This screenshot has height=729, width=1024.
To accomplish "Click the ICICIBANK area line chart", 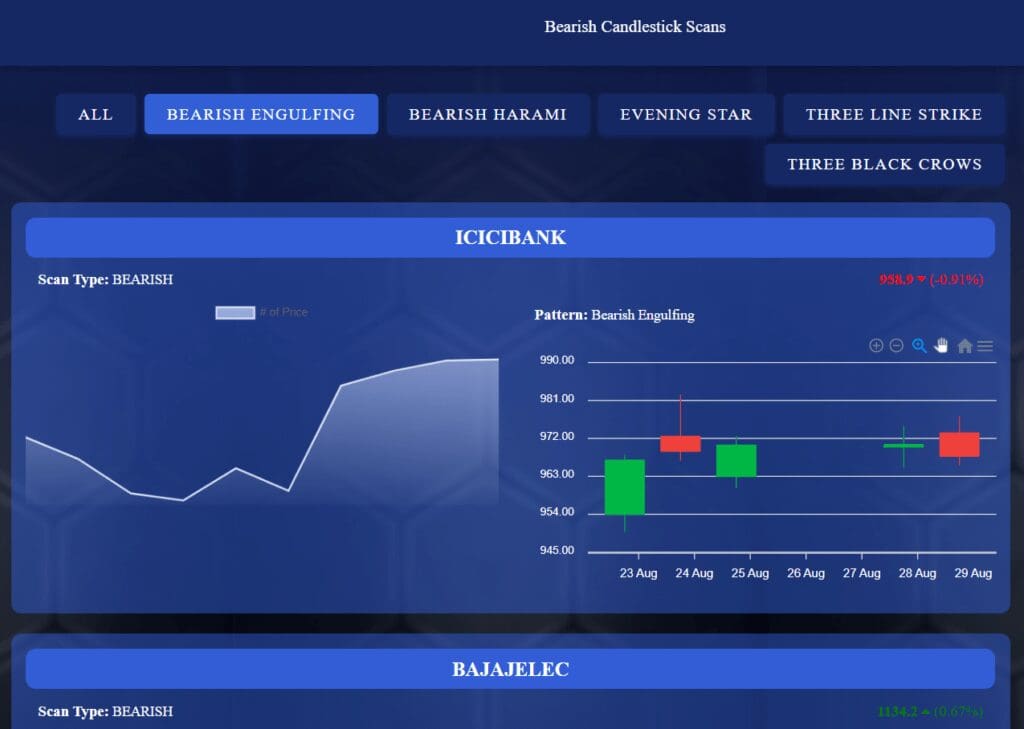I will (x=262, y=431).
